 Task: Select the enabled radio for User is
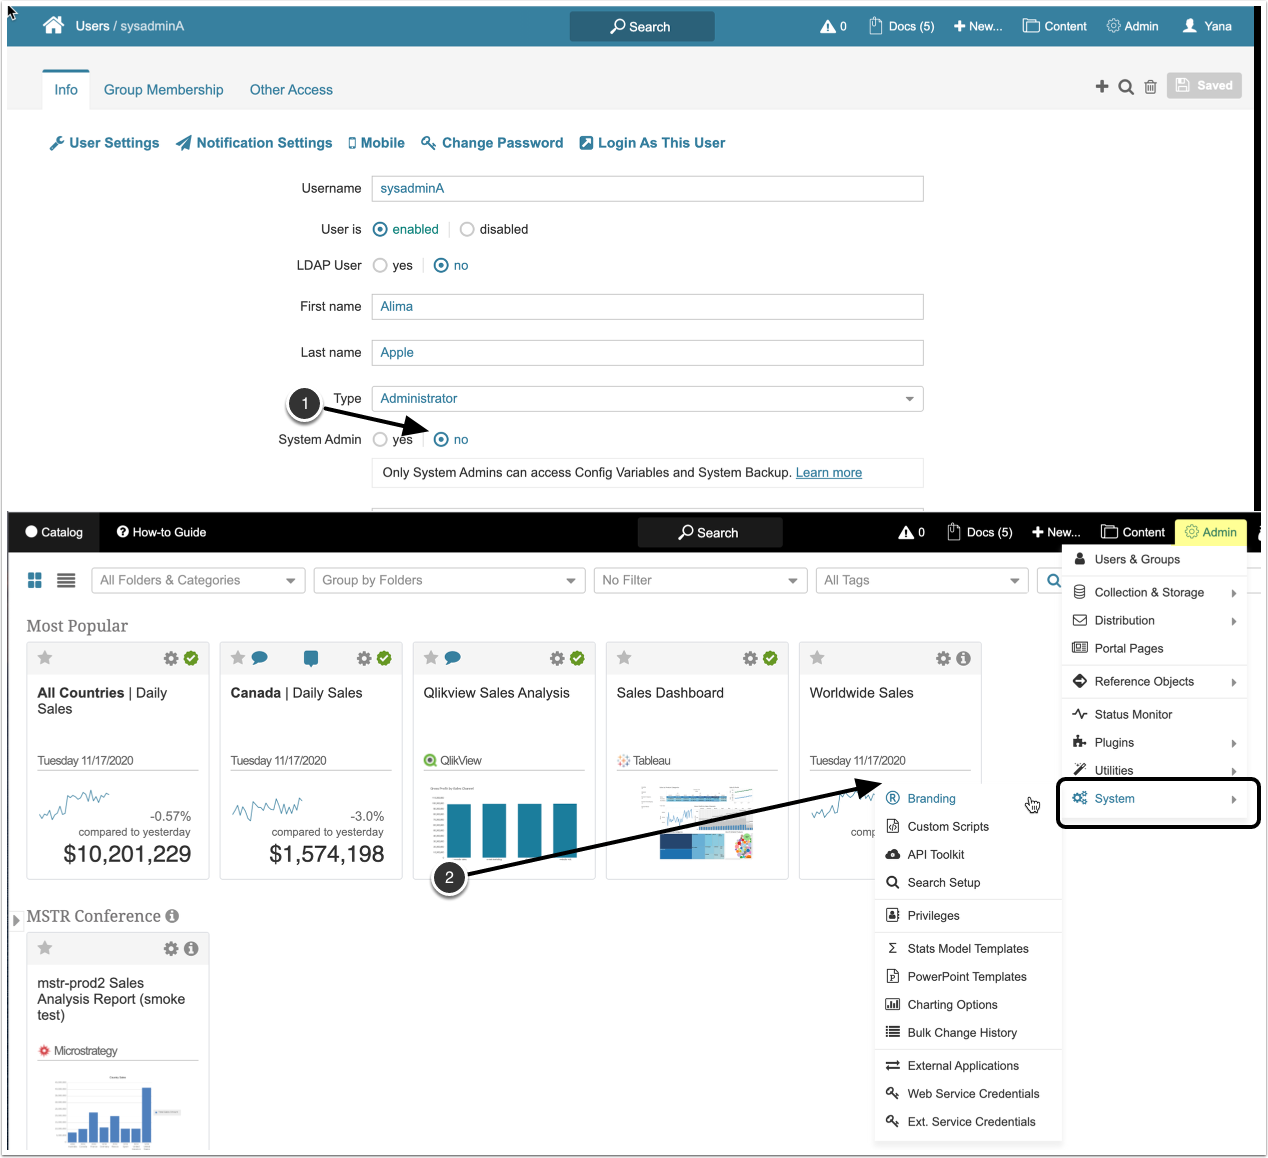click(x=380, y=229)
